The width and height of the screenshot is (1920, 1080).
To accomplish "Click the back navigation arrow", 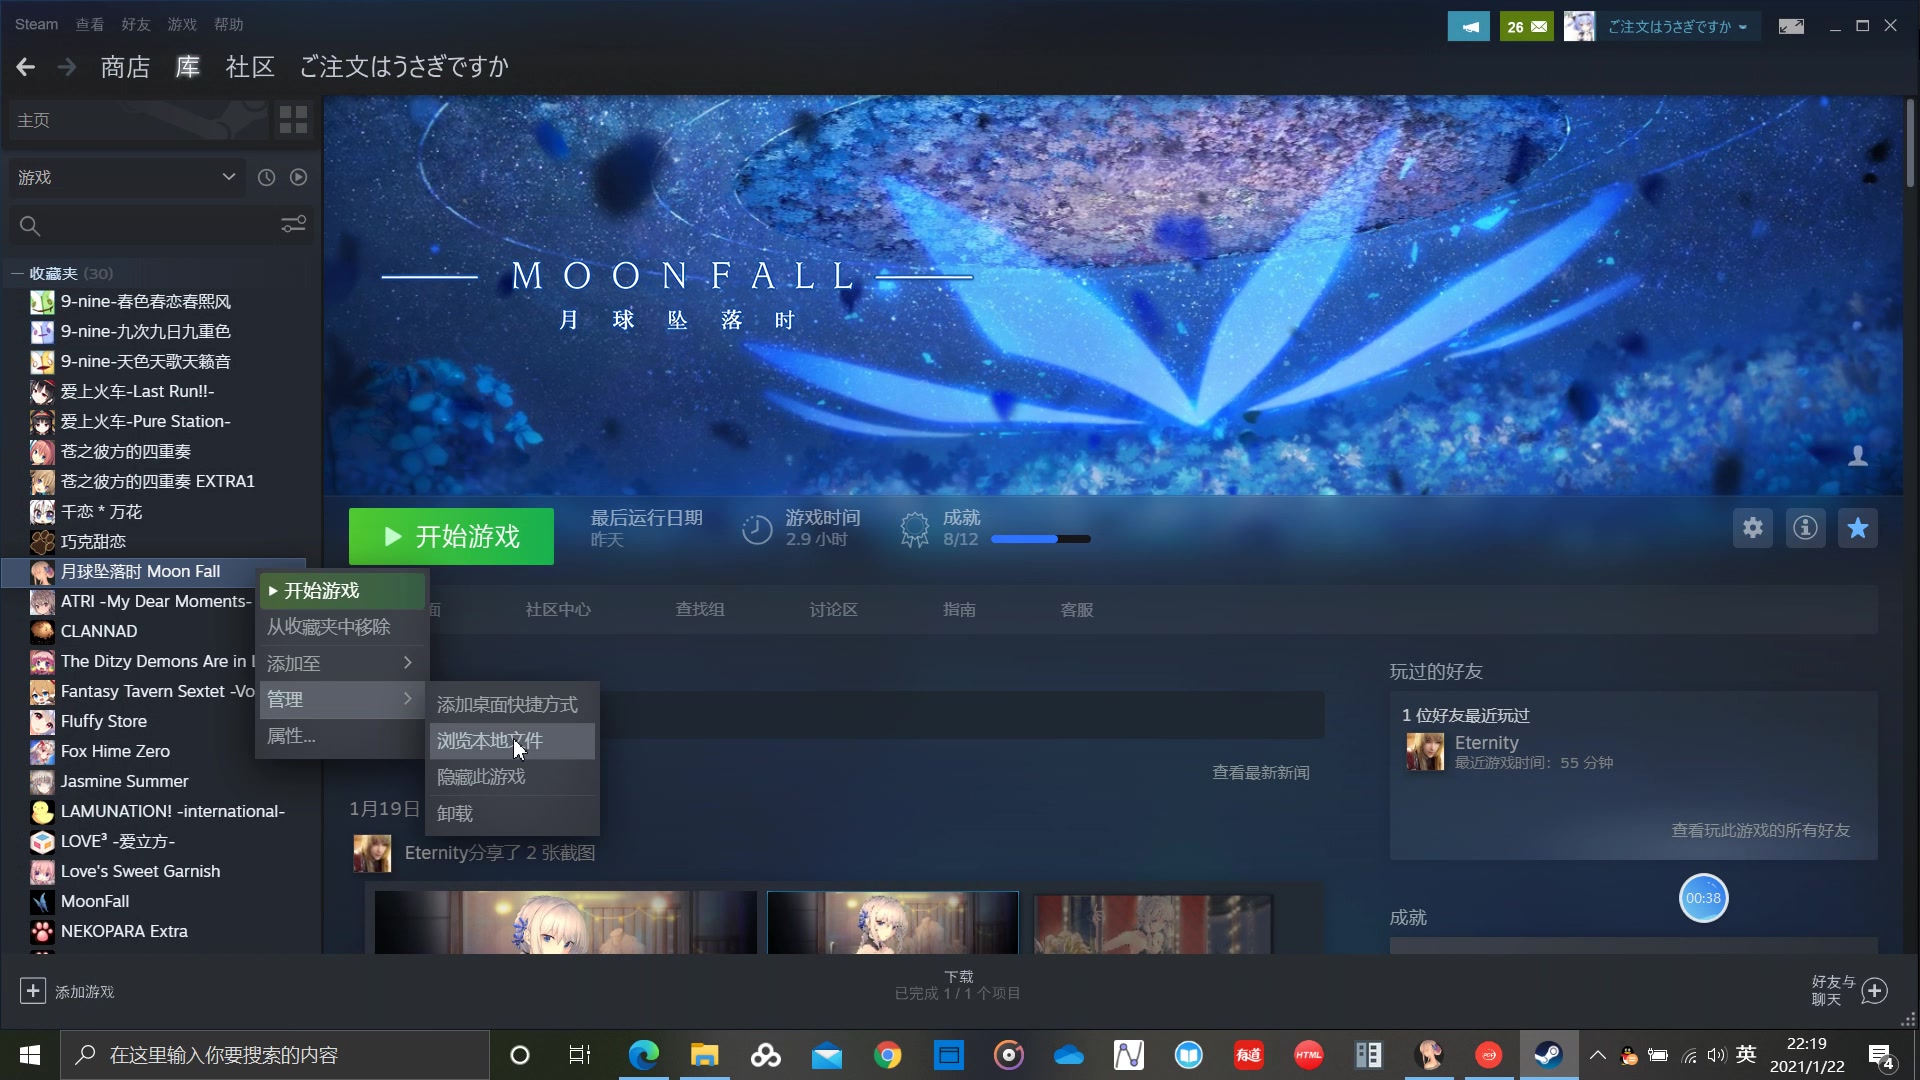I will click(26, 67).
